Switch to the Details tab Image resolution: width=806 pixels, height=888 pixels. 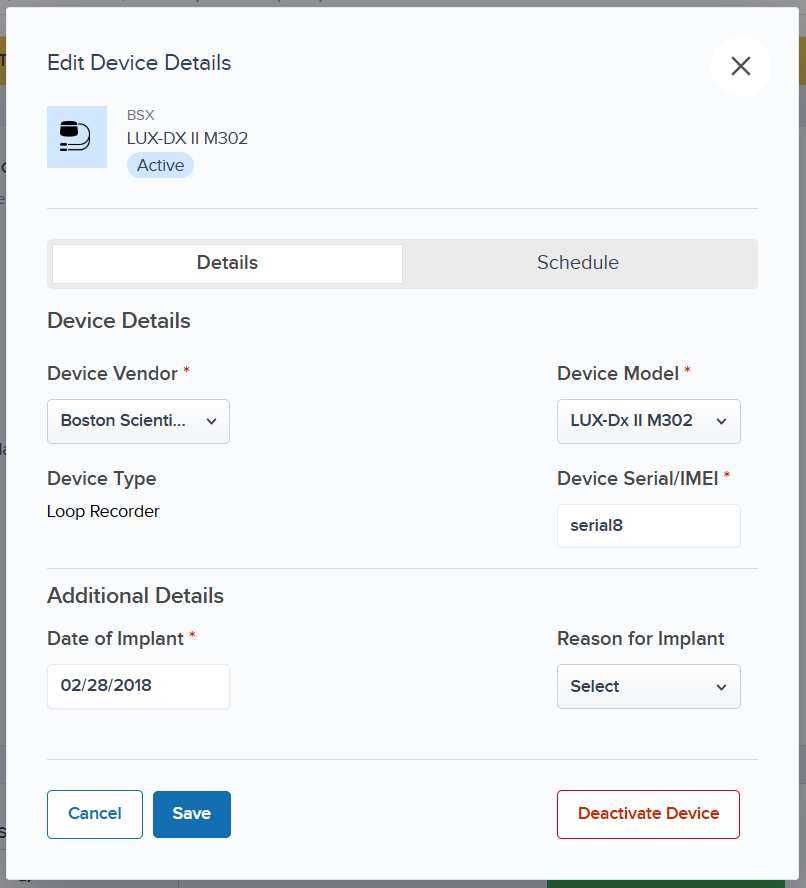[227, 263]
